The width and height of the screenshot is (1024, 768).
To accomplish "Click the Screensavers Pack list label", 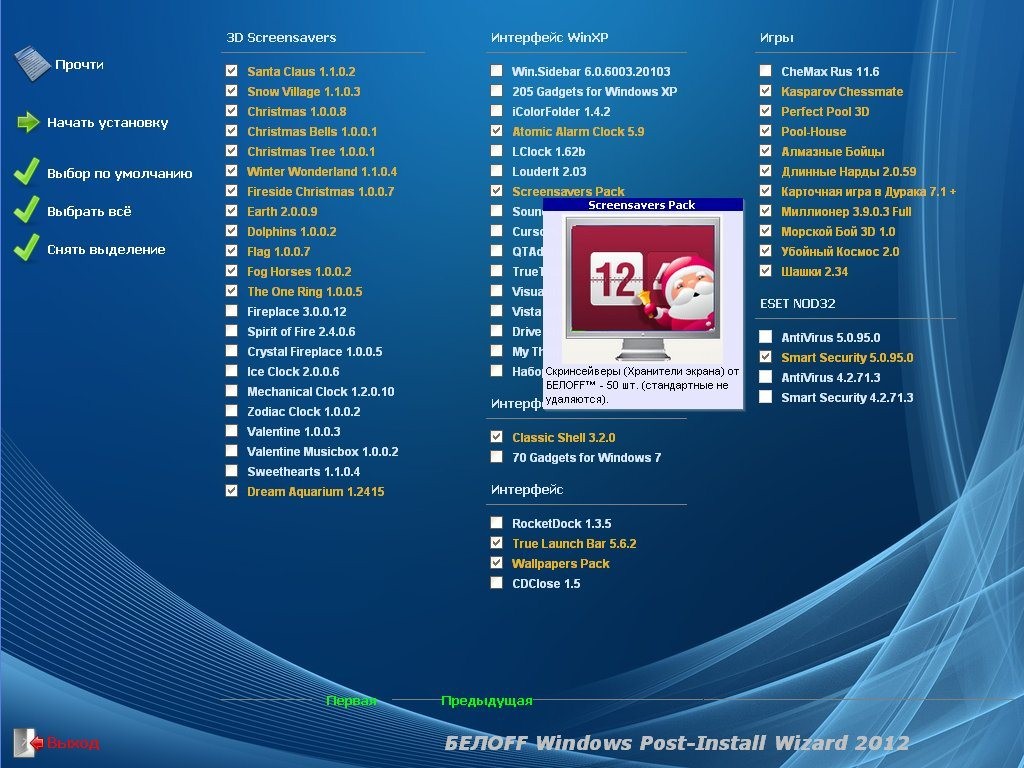I will [568, 192].
